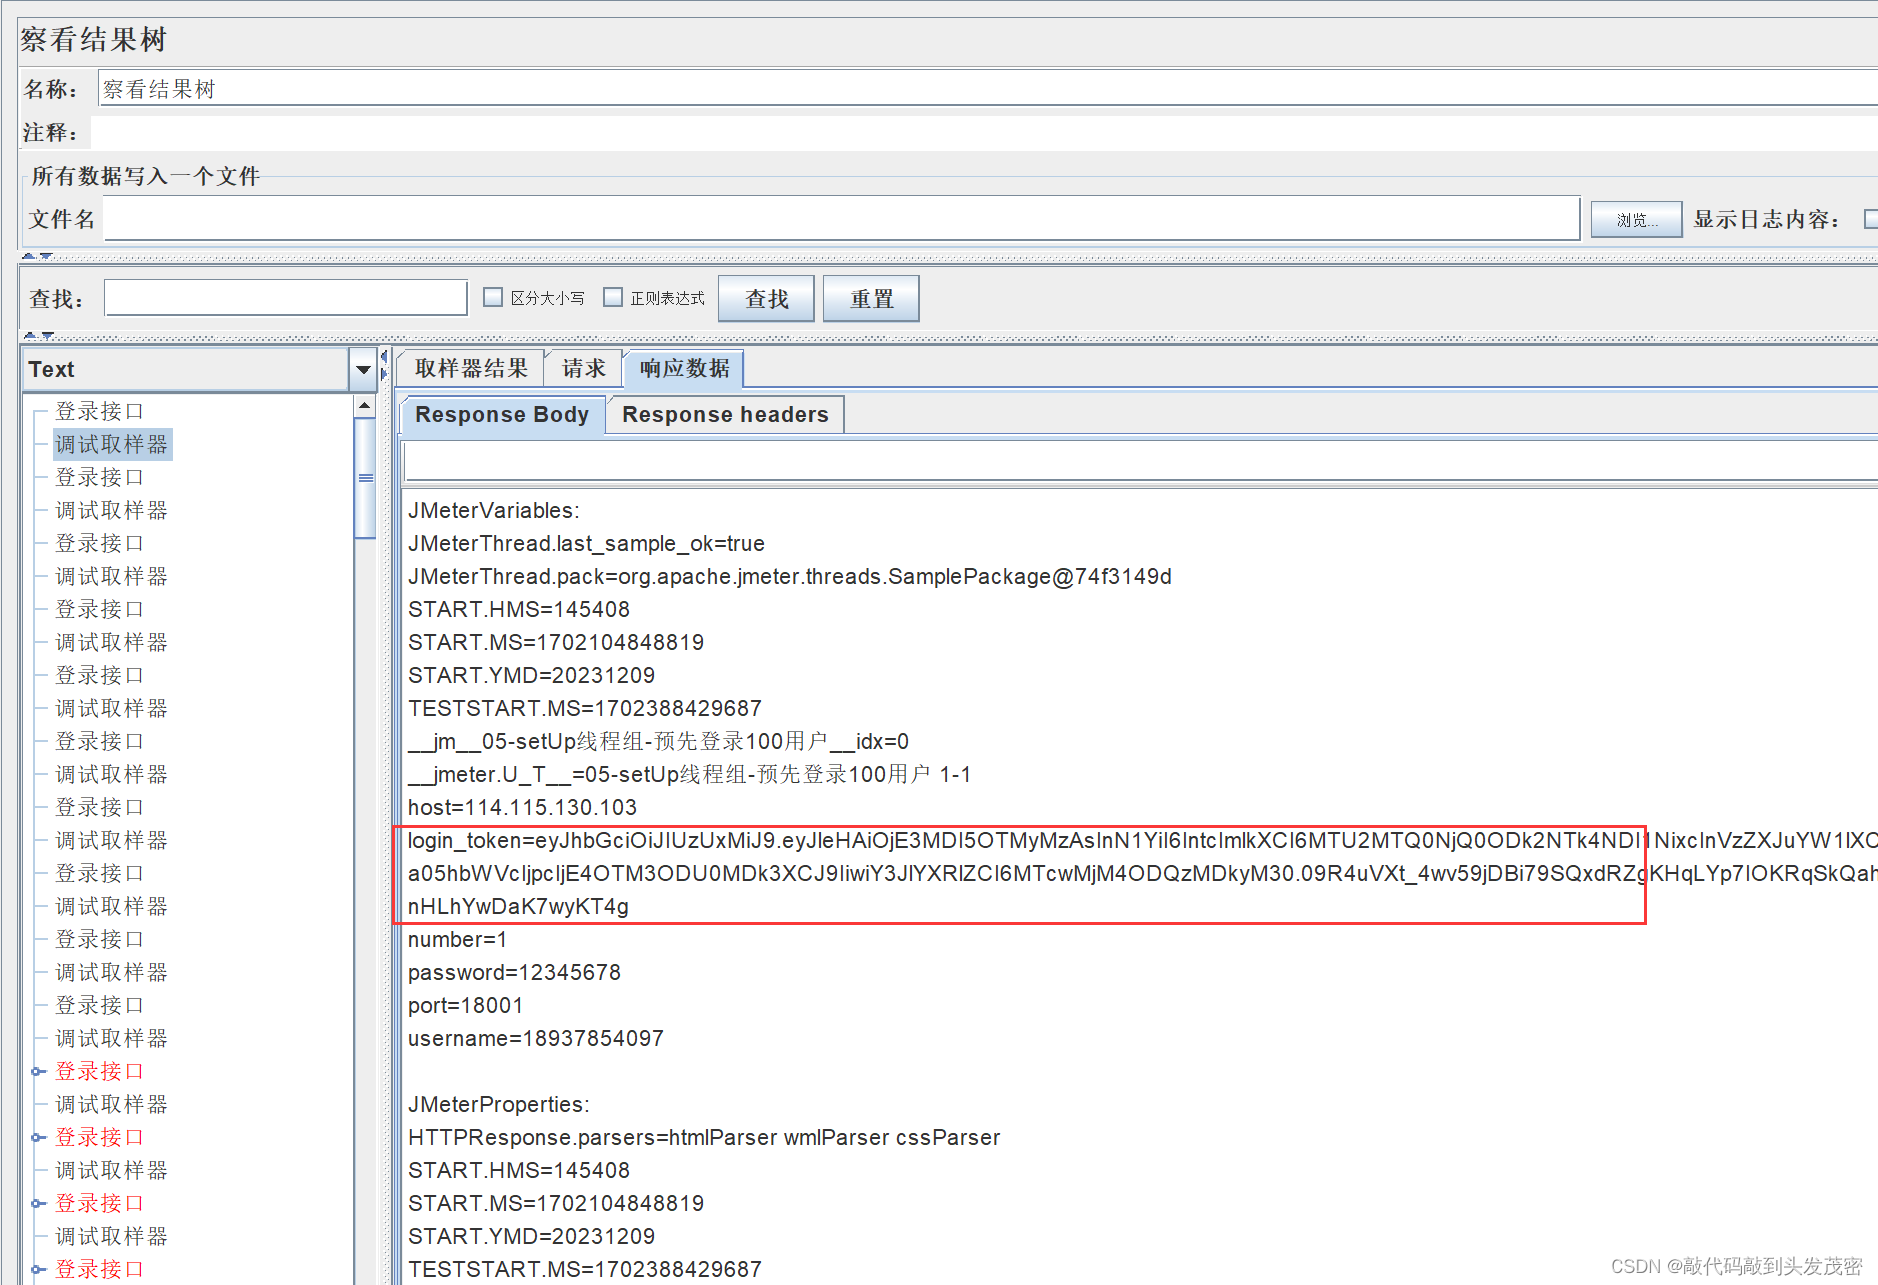
Task: Click the username=18937854097 line
Action: tap(536, 1038)
